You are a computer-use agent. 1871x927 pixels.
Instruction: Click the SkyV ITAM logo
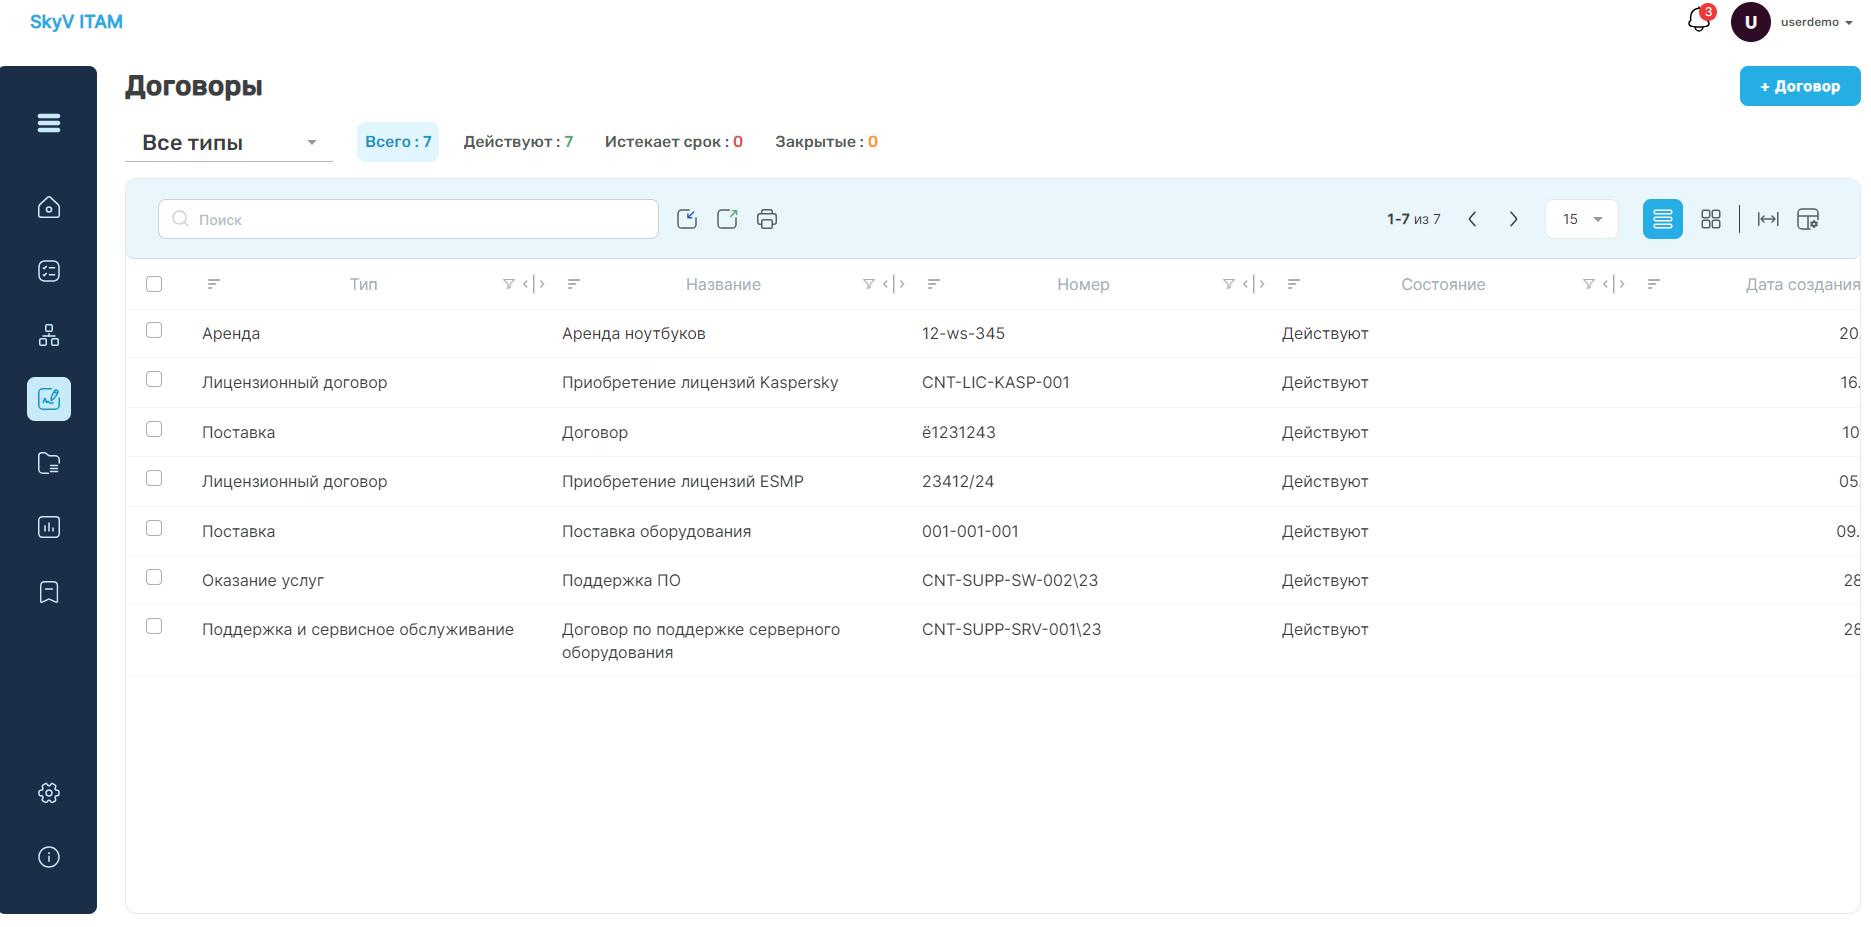coord(76,22)
